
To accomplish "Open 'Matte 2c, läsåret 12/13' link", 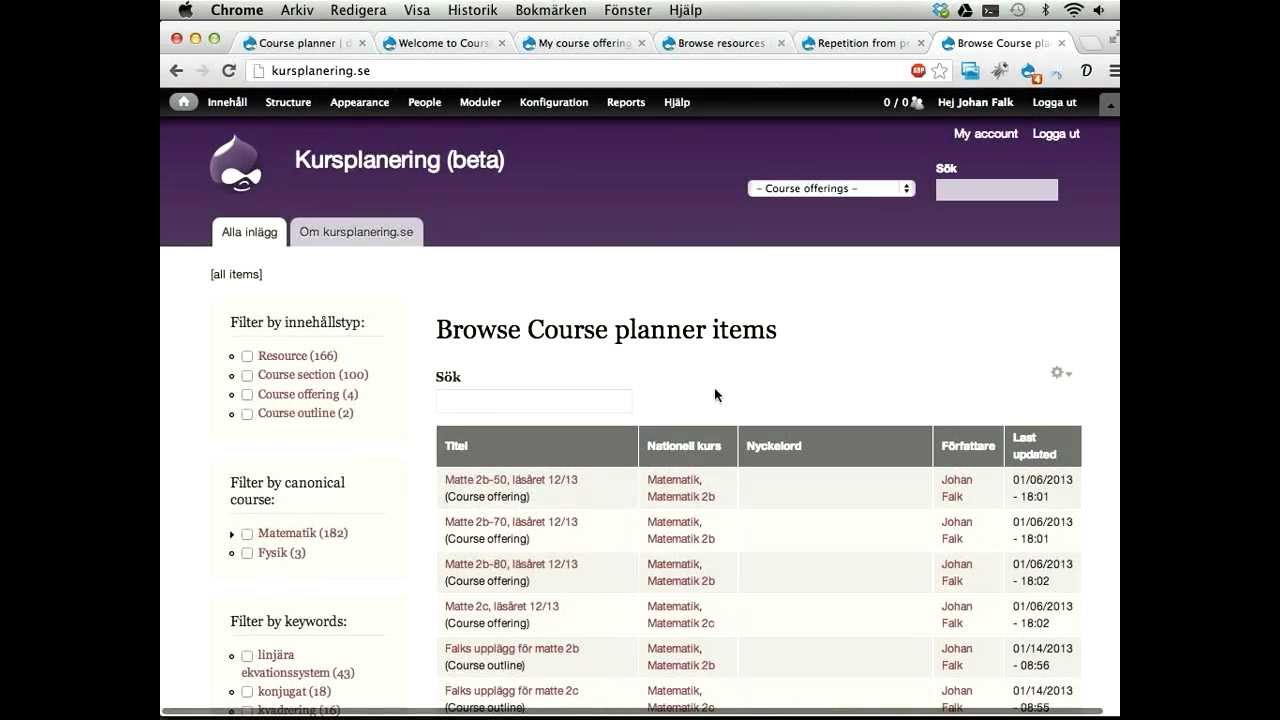I will coord(502,607).
